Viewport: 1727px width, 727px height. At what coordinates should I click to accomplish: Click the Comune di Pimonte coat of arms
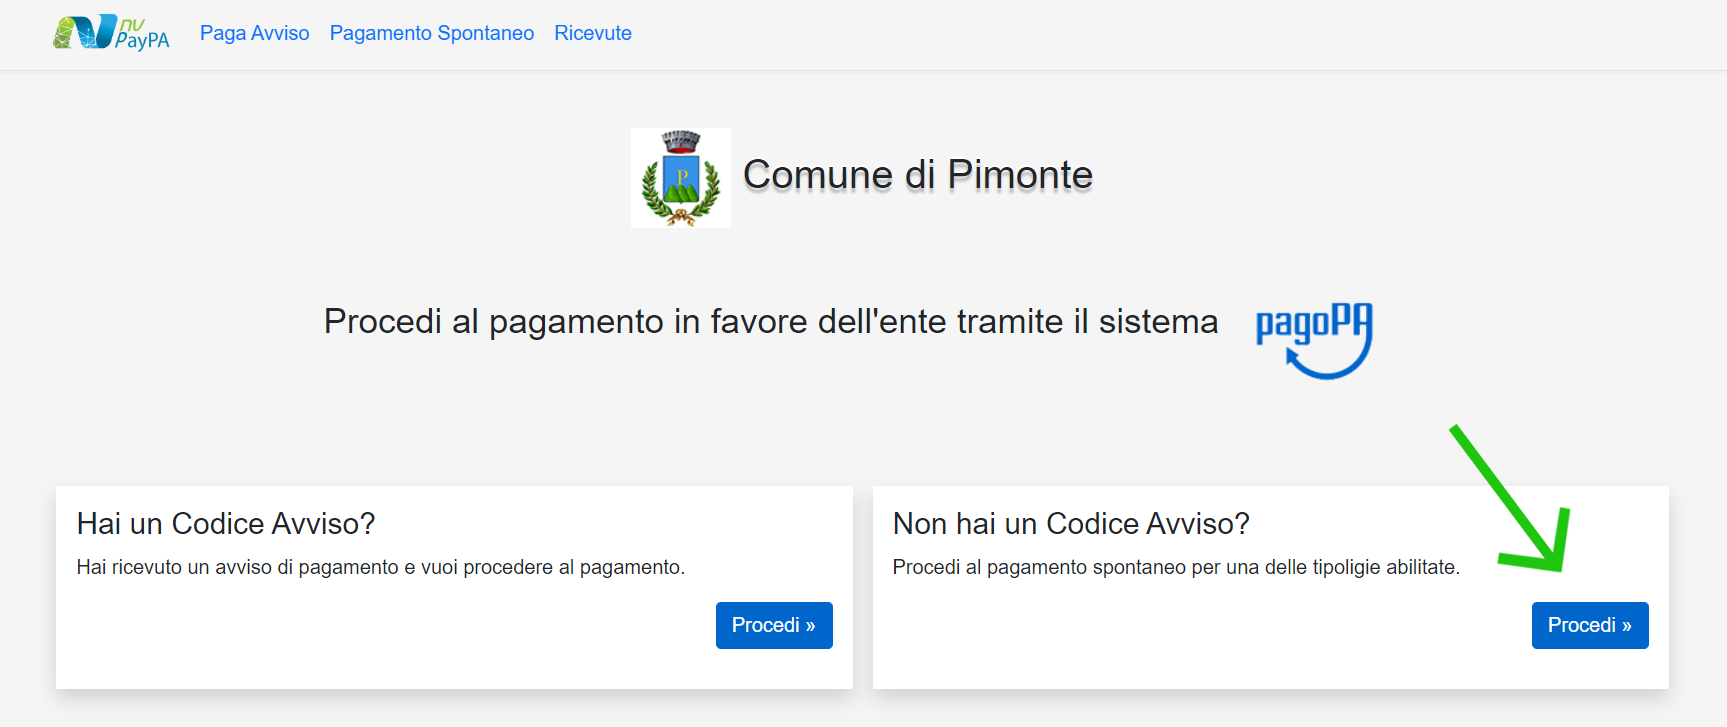pos(681,178)
